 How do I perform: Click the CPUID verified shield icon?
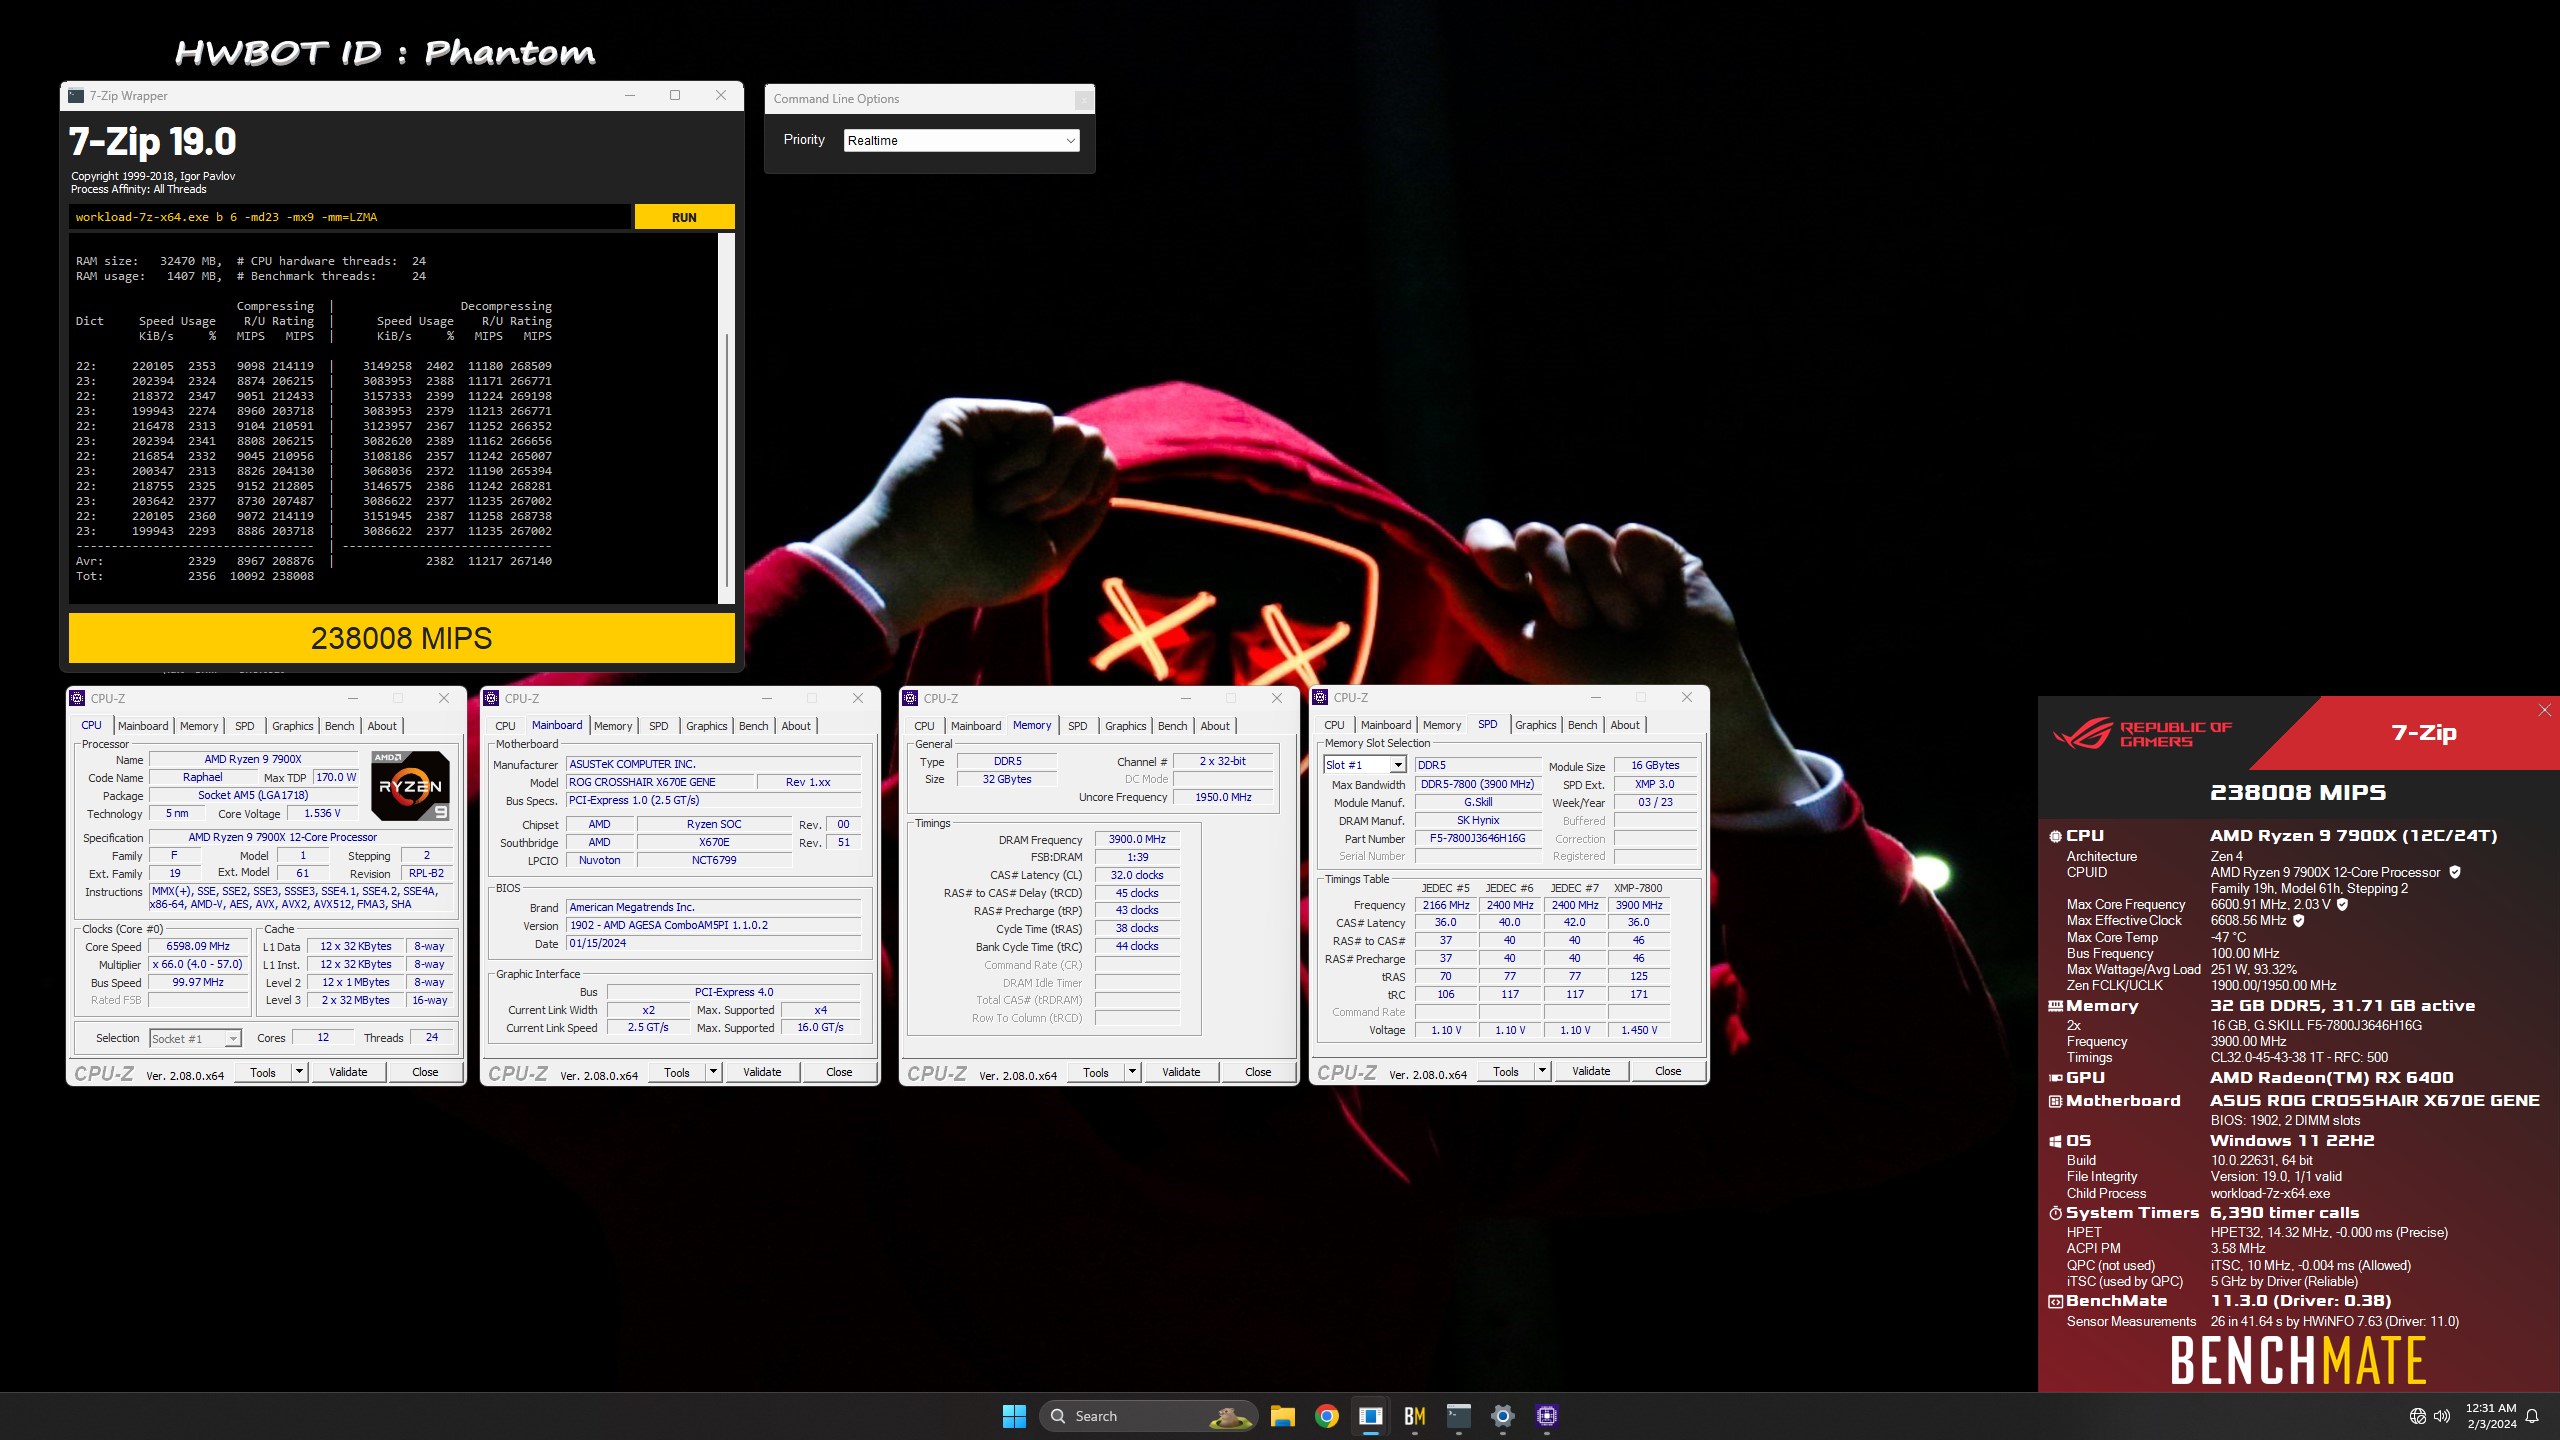point(2454,872)
